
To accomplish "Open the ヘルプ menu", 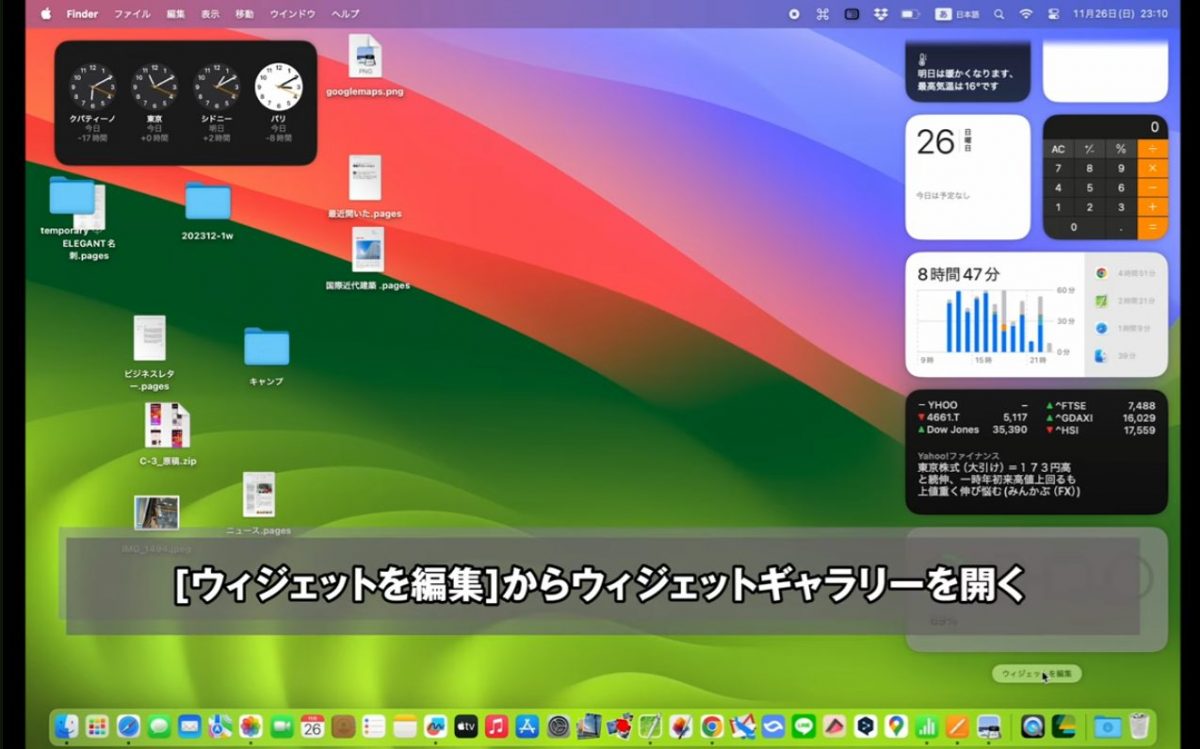I will pyautogui.click(x=345, y=14).
